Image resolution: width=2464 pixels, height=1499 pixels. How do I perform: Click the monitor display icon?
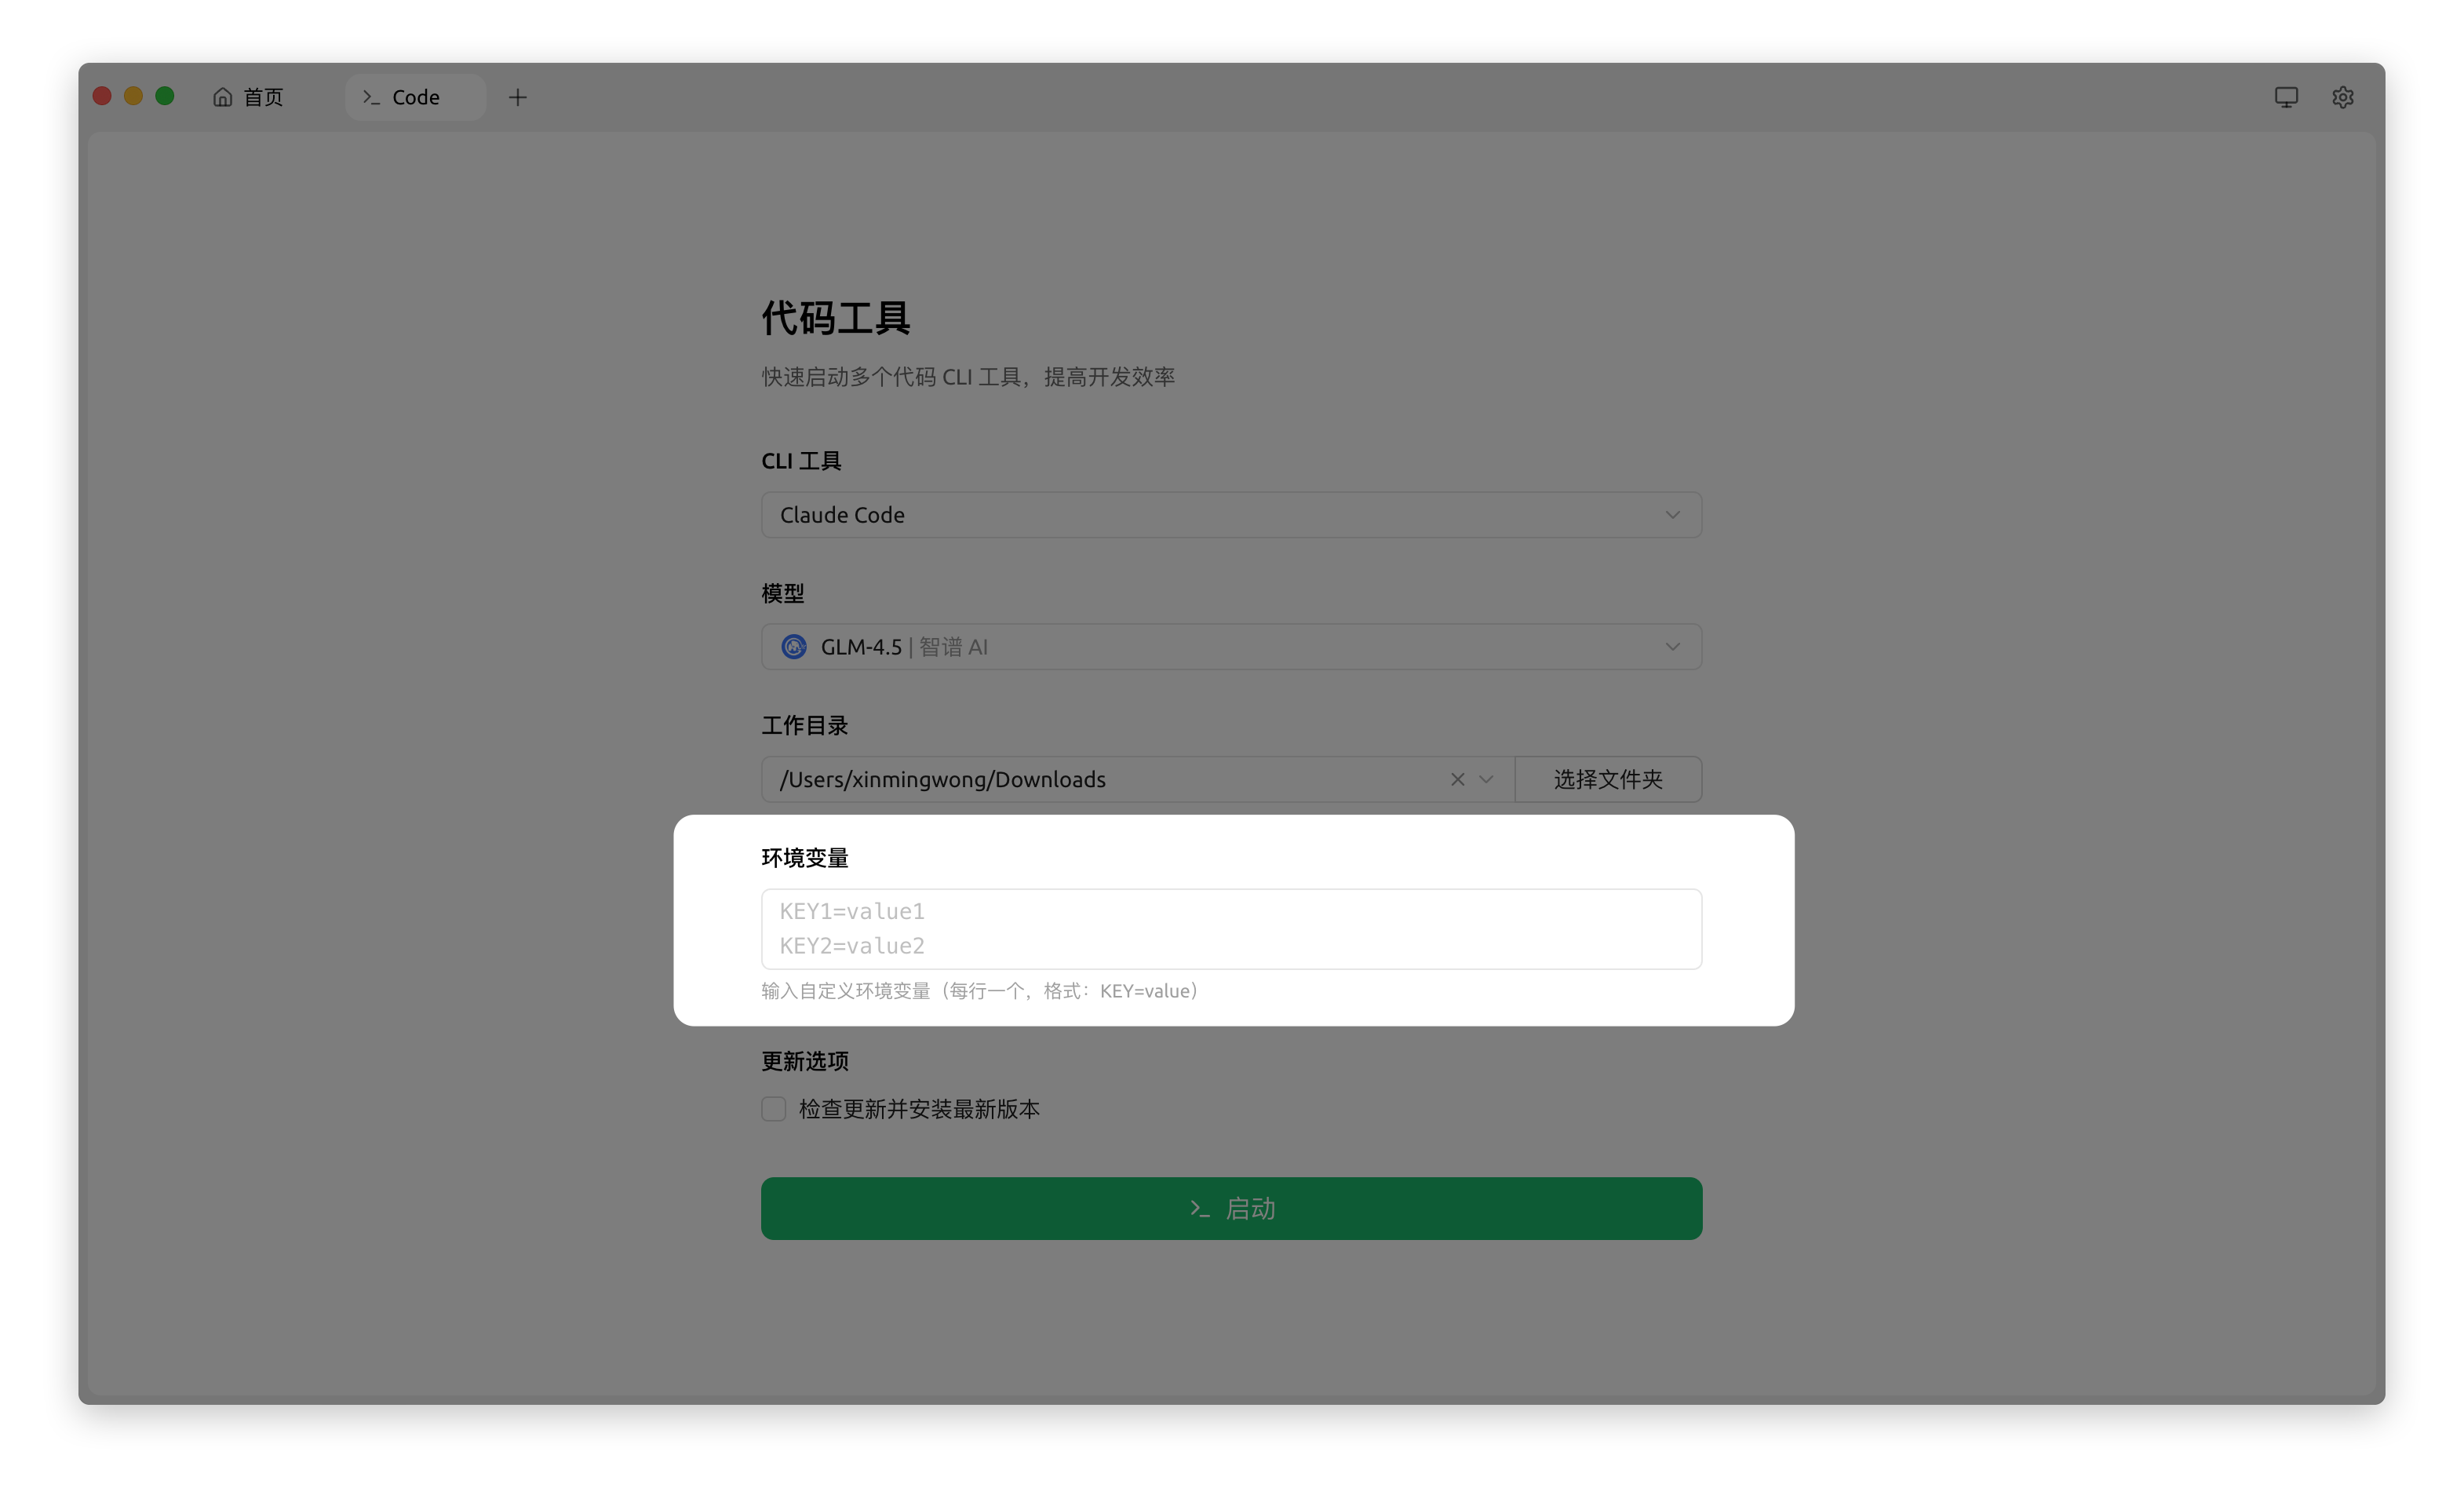click(x=2286, y=97)
